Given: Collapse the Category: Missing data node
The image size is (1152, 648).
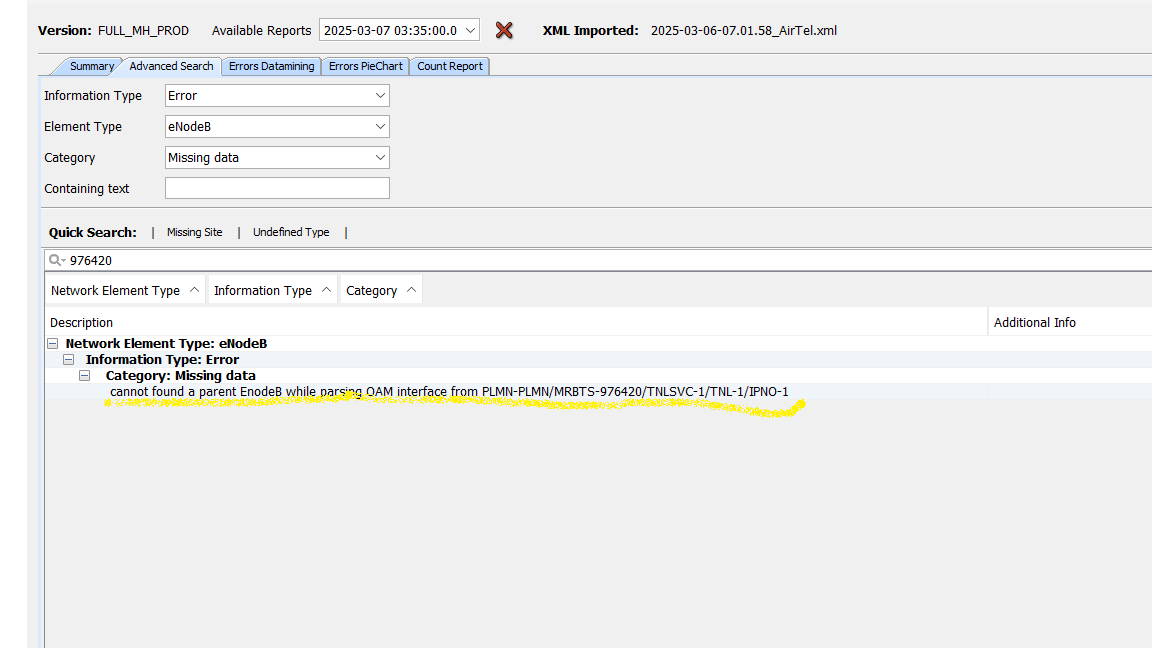Looking at the screenshot, I should pyautogui.click(x=85, y=376).
